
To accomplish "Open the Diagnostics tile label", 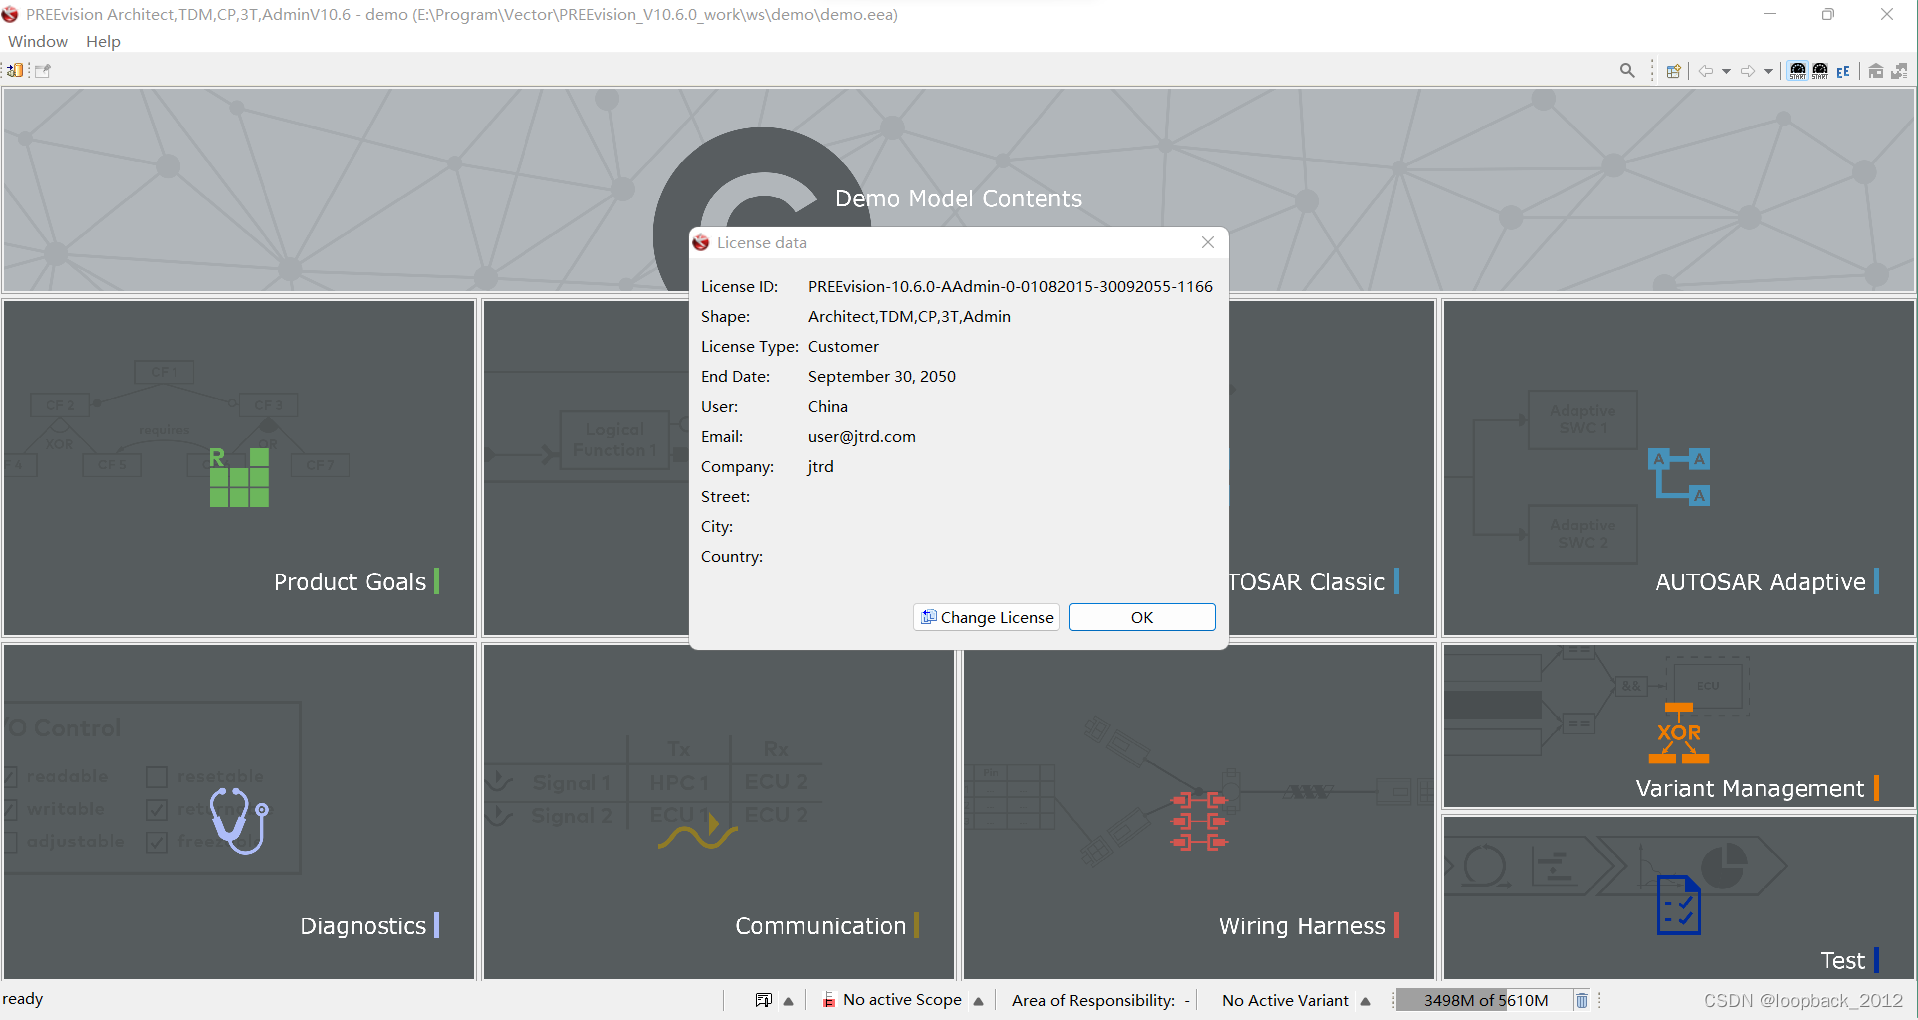I will coord(363,926).
